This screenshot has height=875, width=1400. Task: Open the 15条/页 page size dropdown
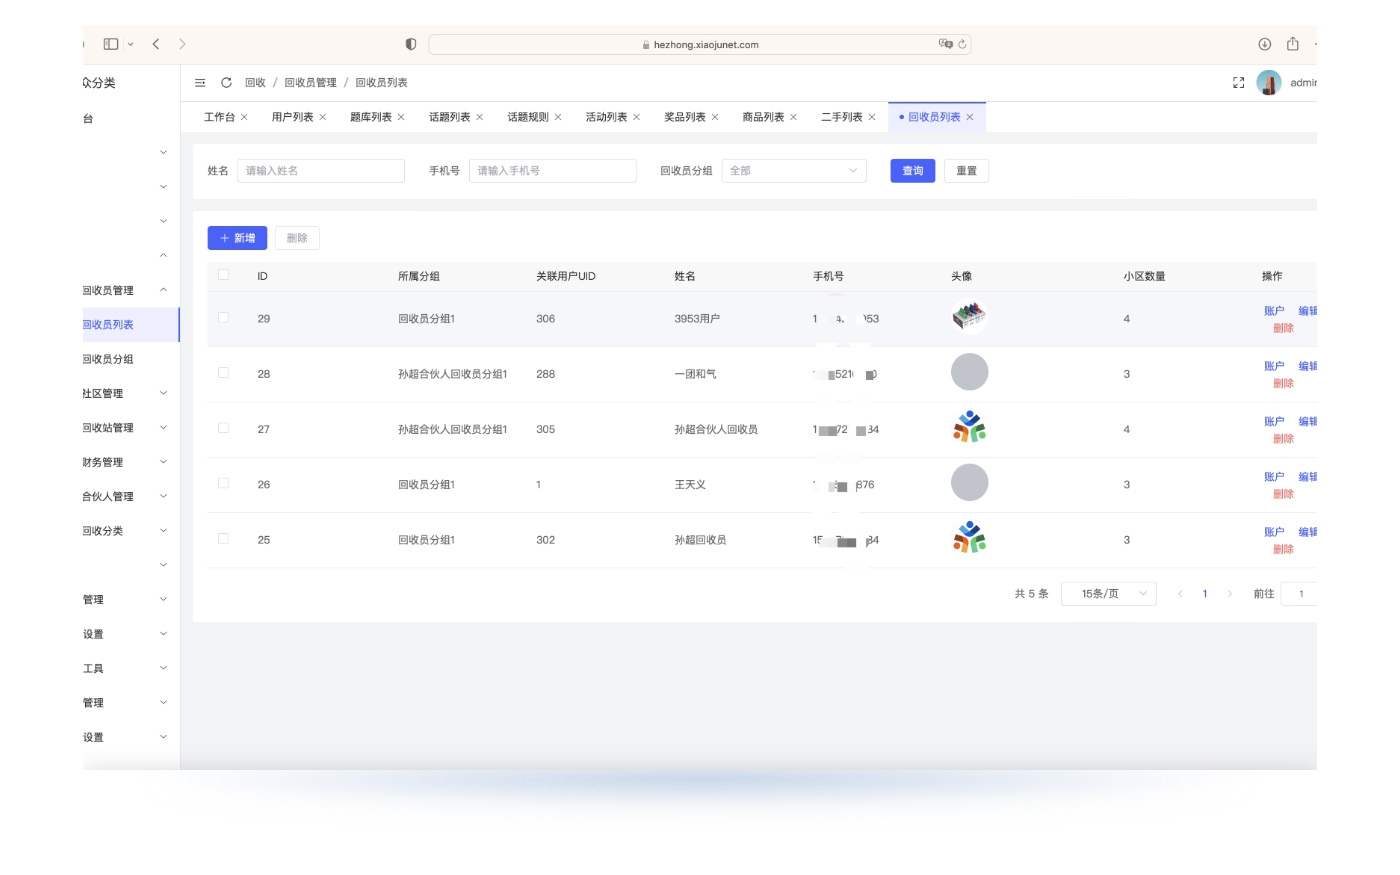pyautogui.click(x=1108, y=594)
